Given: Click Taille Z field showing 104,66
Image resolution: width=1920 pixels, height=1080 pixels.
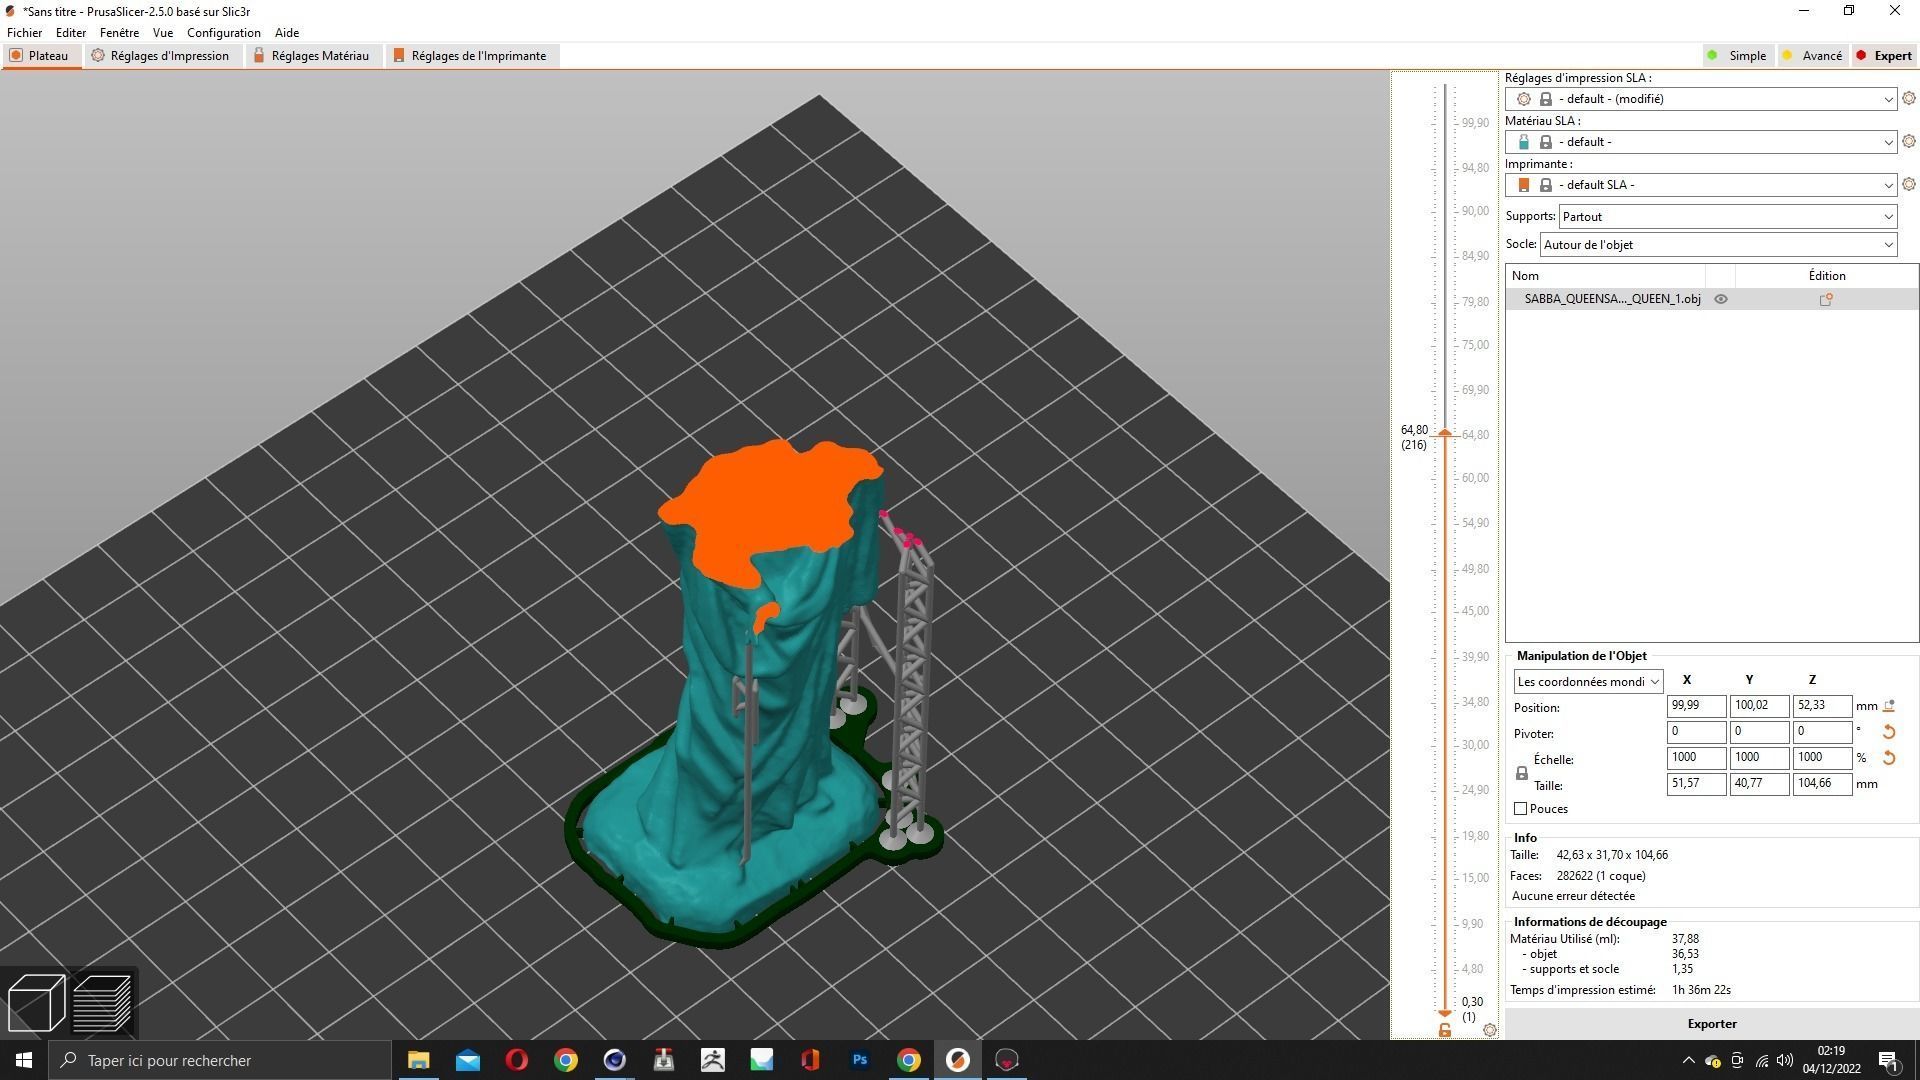Looking at the screenshot, I should coord(1822,784).
